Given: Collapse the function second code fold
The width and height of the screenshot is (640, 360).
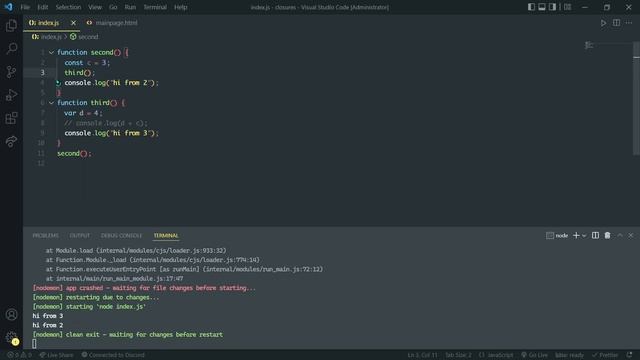Looking at the screenshot, I should pos(51,52).
